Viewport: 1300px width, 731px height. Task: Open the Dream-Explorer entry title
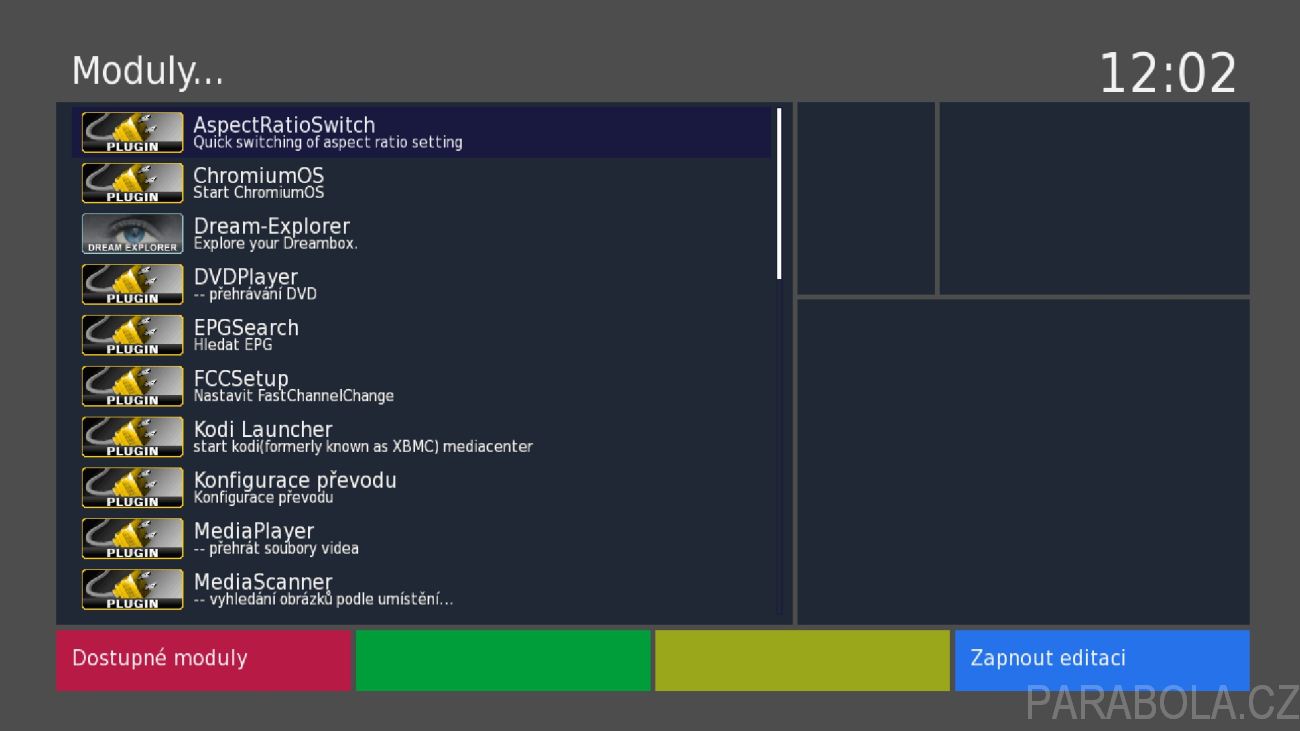[x=272, y=227]
